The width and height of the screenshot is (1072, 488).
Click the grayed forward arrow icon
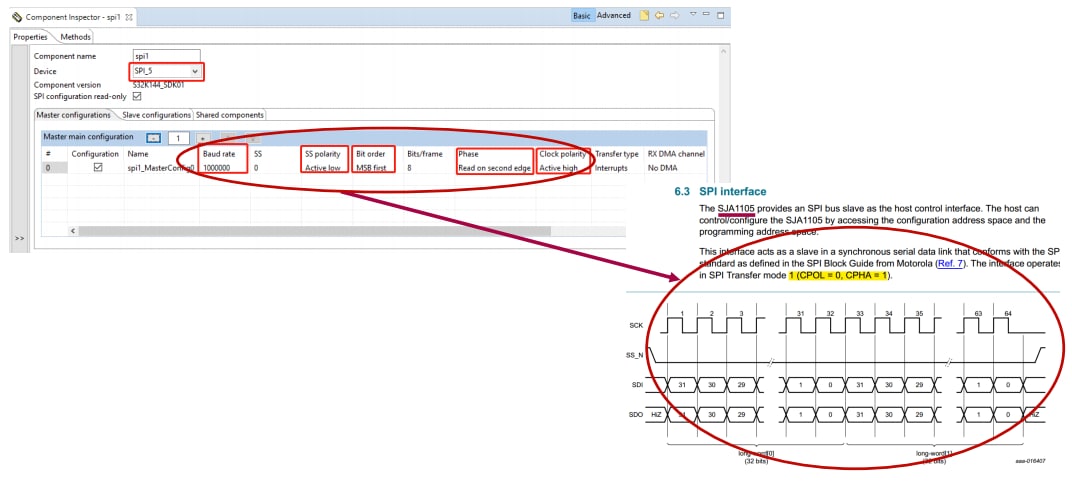pos(675,16)
